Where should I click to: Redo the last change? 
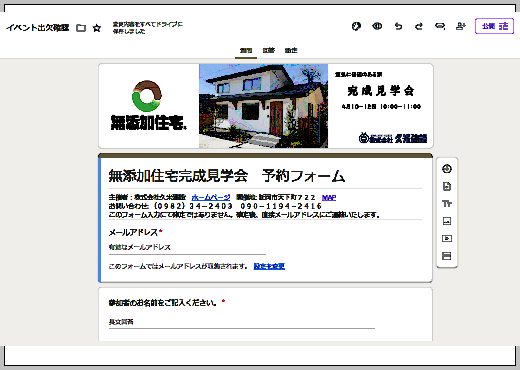coord(419,26)
